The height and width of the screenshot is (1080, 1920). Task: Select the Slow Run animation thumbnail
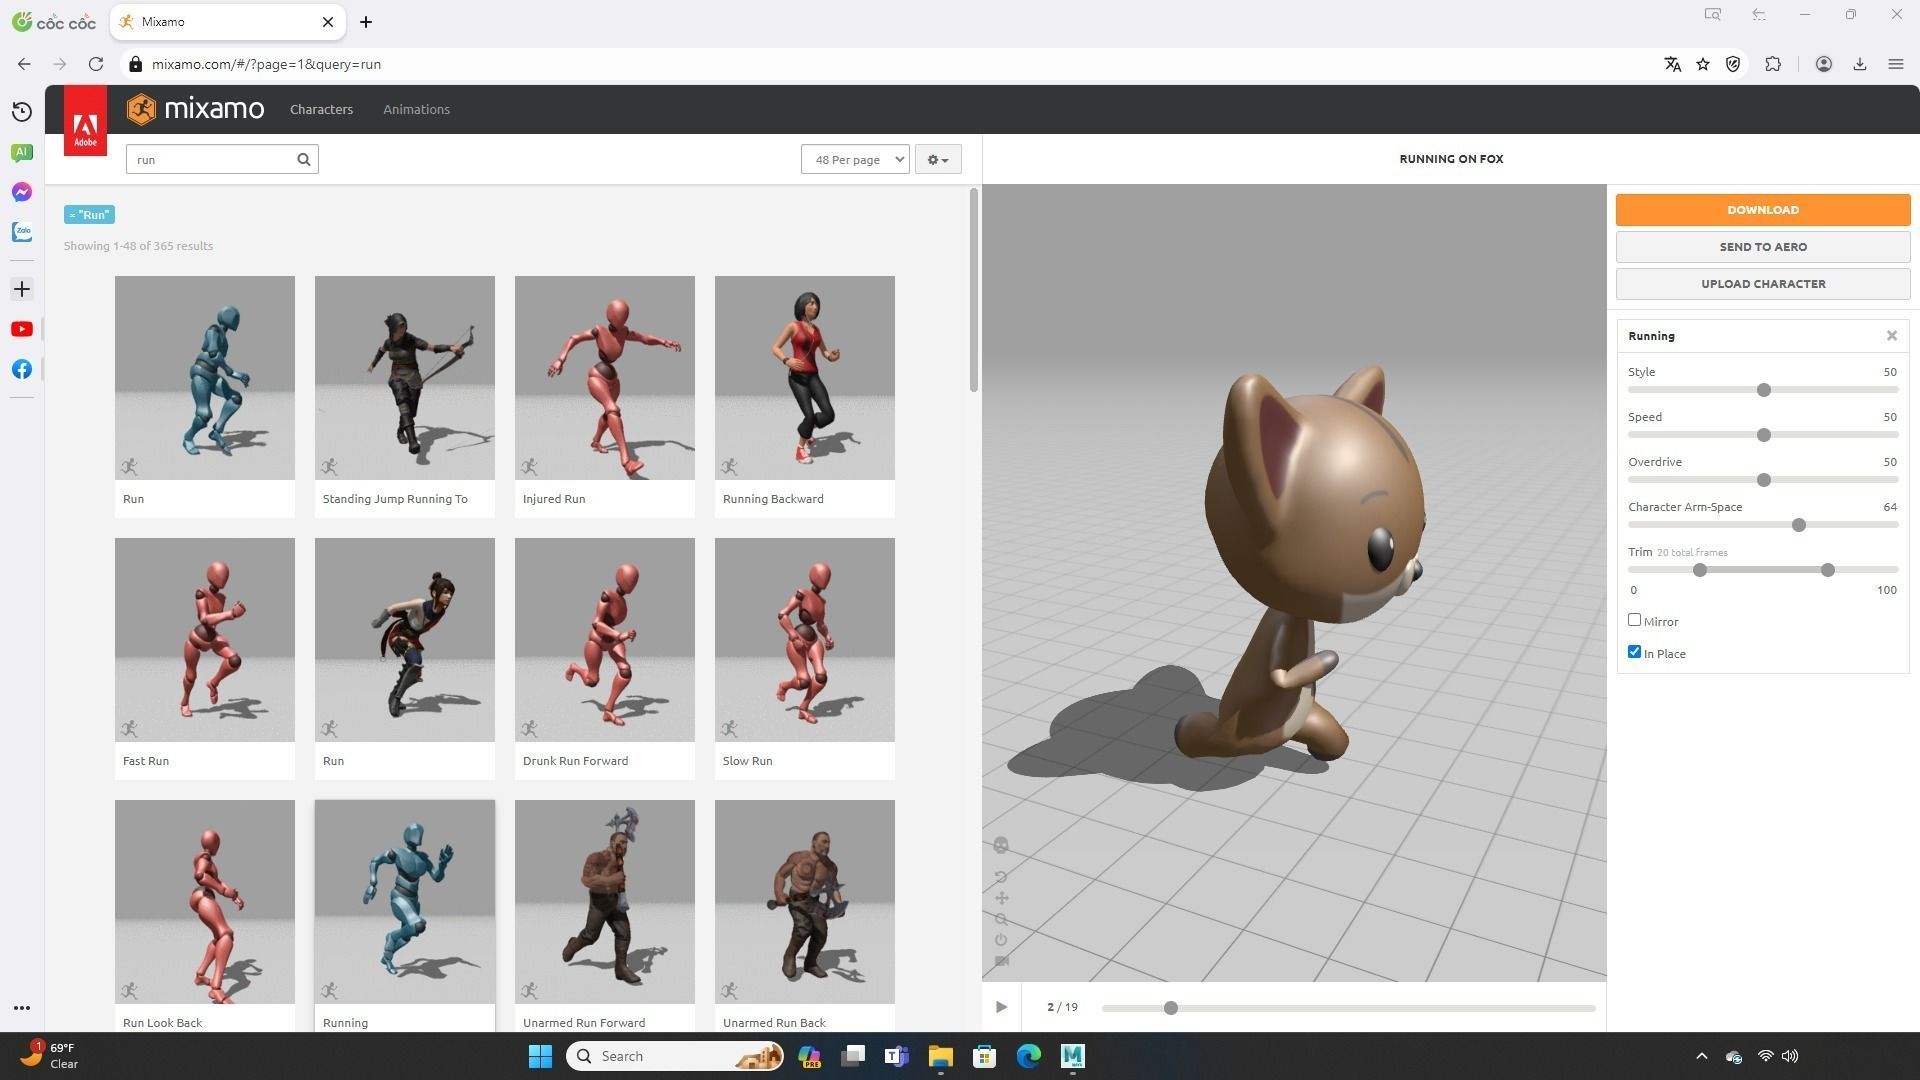(x=805, y=640)
